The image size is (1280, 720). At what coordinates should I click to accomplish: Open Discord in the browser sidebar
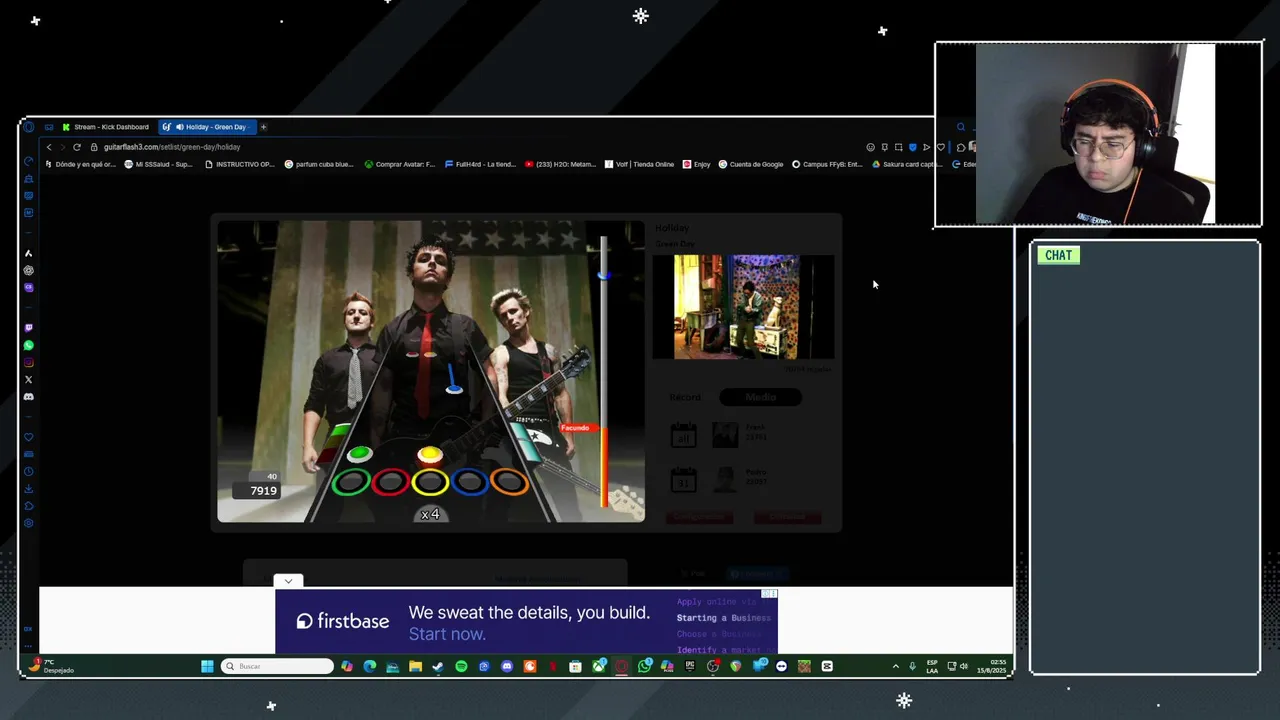pos(28,397)
